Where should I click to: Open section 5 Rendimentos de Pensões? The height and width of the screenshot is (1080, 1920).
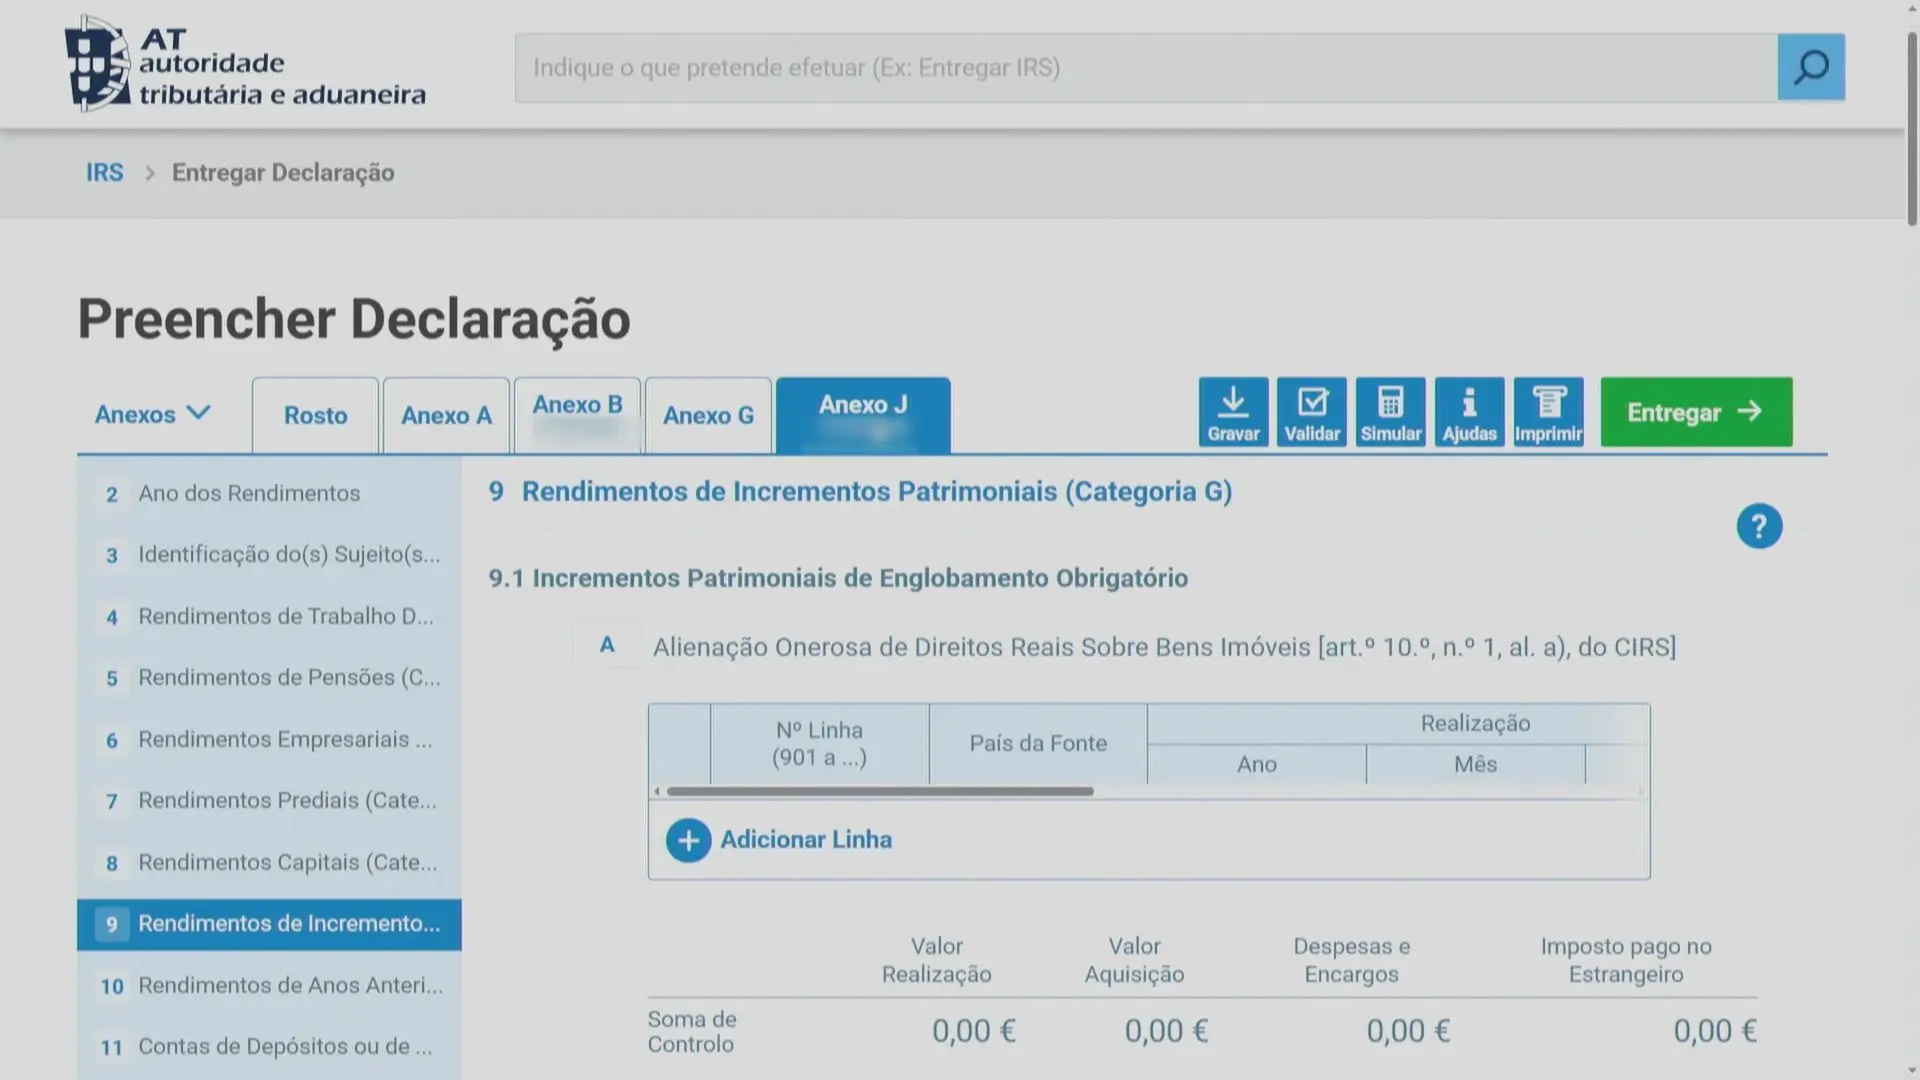[269, 678]
